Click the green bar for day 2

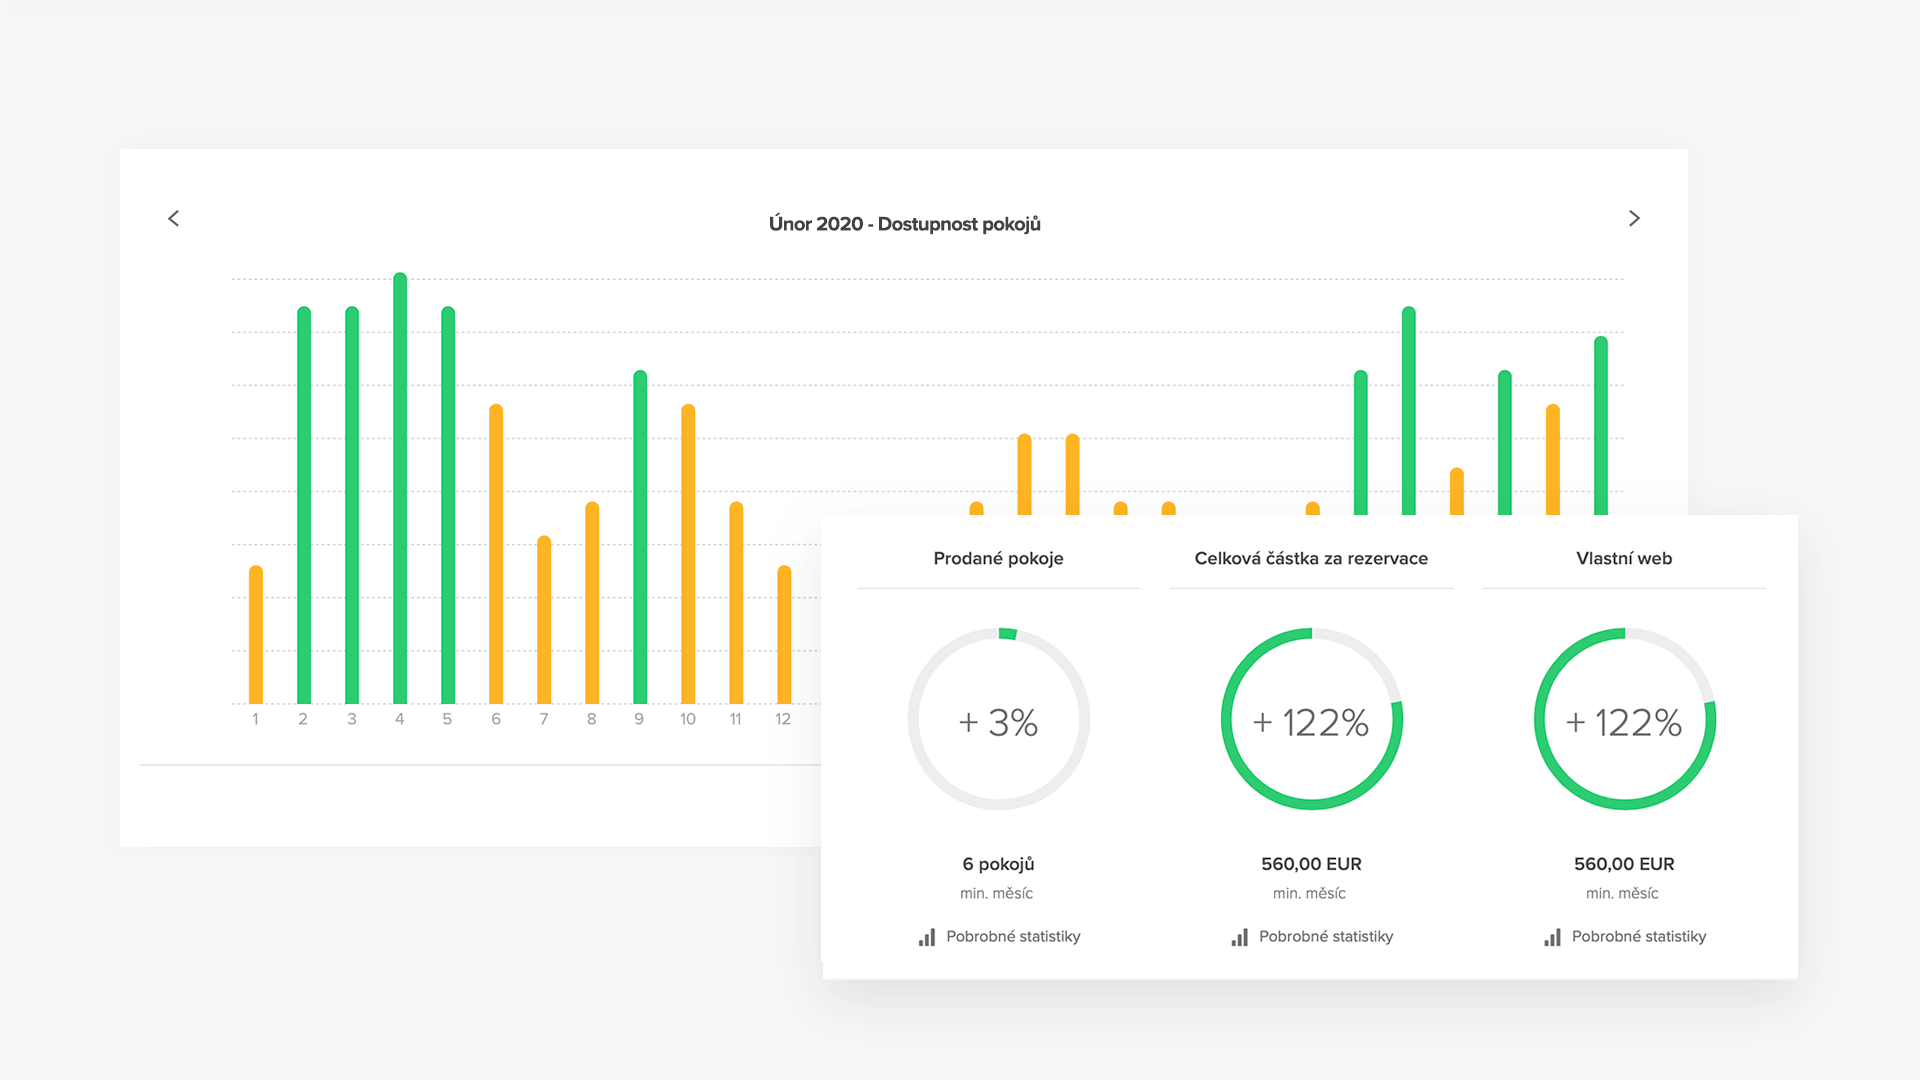(304, 505)
